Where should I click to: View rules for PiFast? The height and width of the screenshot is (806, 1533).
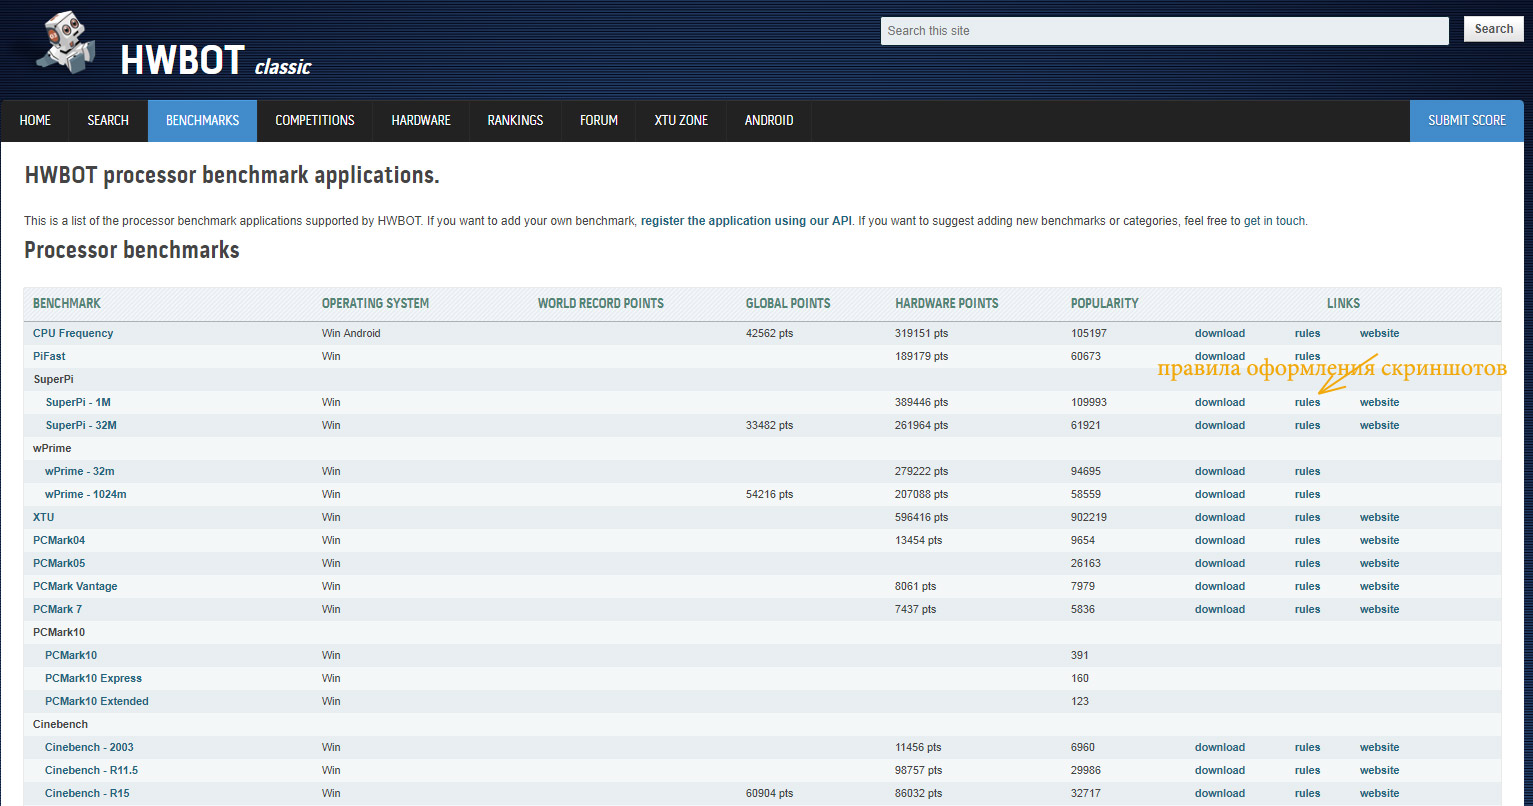pyautogui.click(x=1307, y=356)
